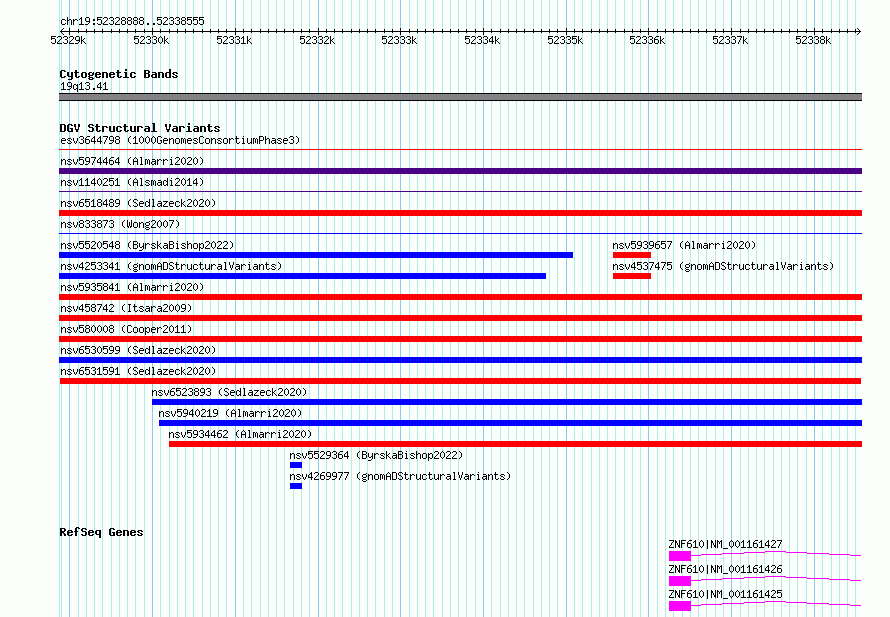Open gene ZNF610|NM_001161426 label
Image resolution: width=890 pixels, height=617 pixels.
[x=725, y=569]
